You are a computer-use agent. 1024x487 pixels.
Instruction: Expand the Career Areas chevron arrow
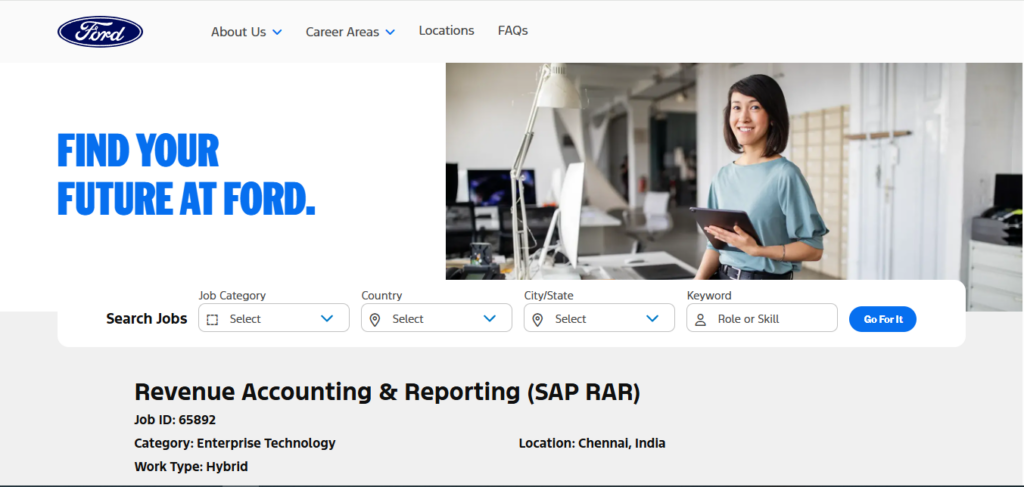point(390,32)
